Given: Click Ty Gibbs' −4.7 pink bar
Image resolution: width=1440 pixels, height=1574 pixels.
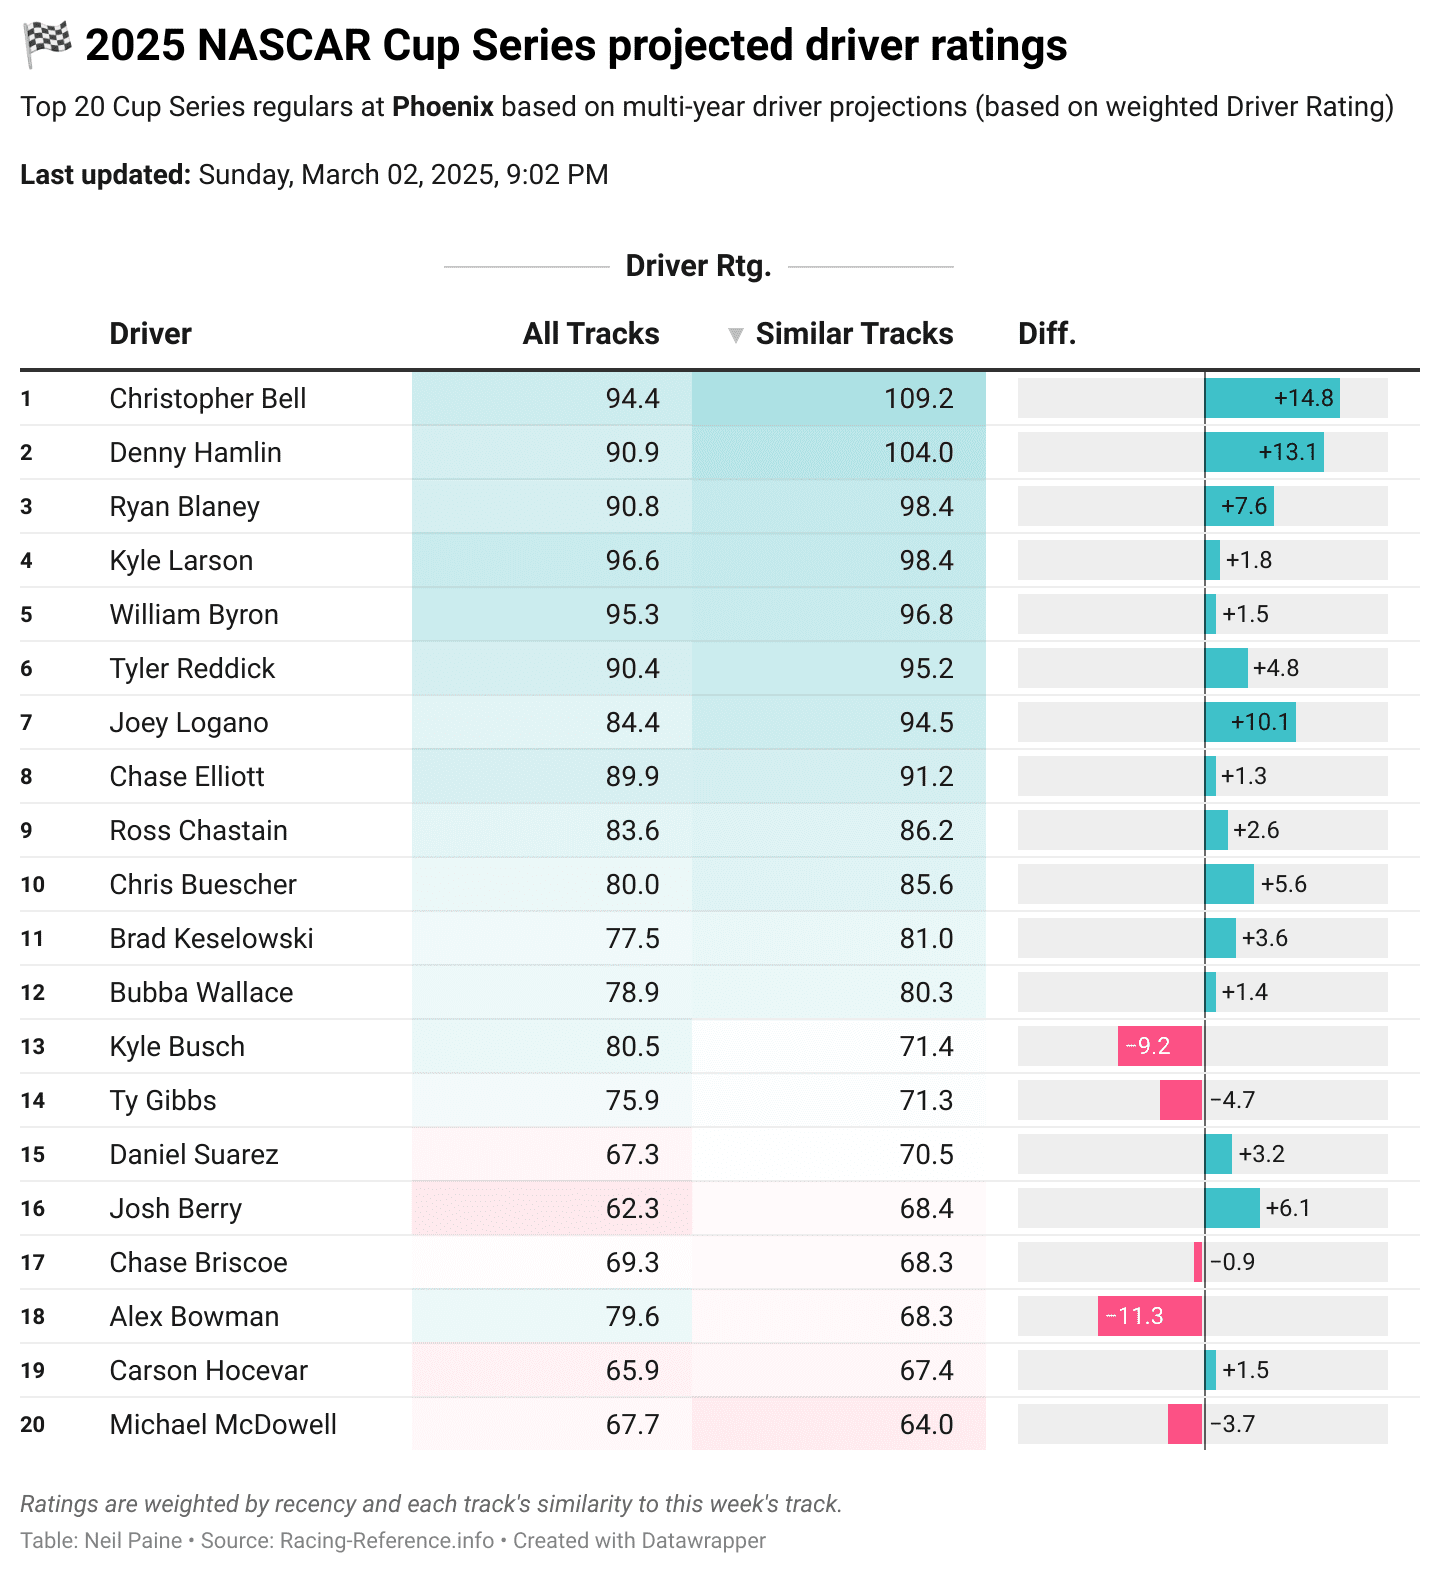Looking at the screenshot, I should pyautogui.click(x=1180, y=1100).
